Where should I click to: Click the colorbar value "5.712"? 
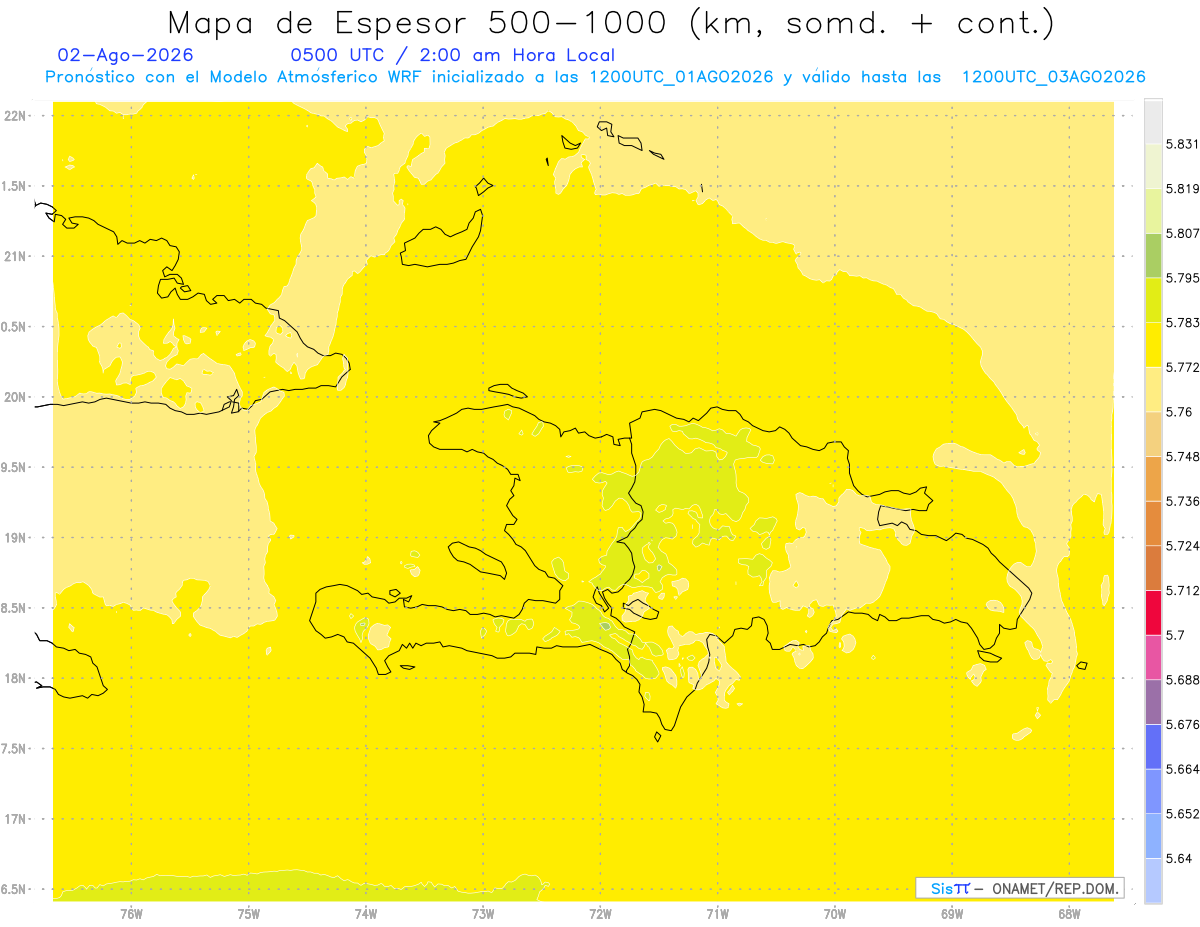(1183, 591)
